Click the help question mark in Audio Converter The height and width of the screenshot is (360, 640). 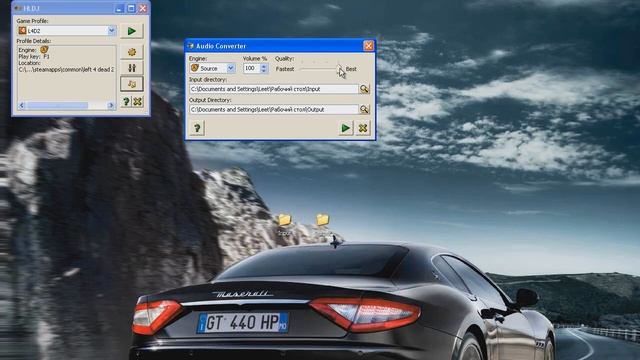tap(197, 128)
